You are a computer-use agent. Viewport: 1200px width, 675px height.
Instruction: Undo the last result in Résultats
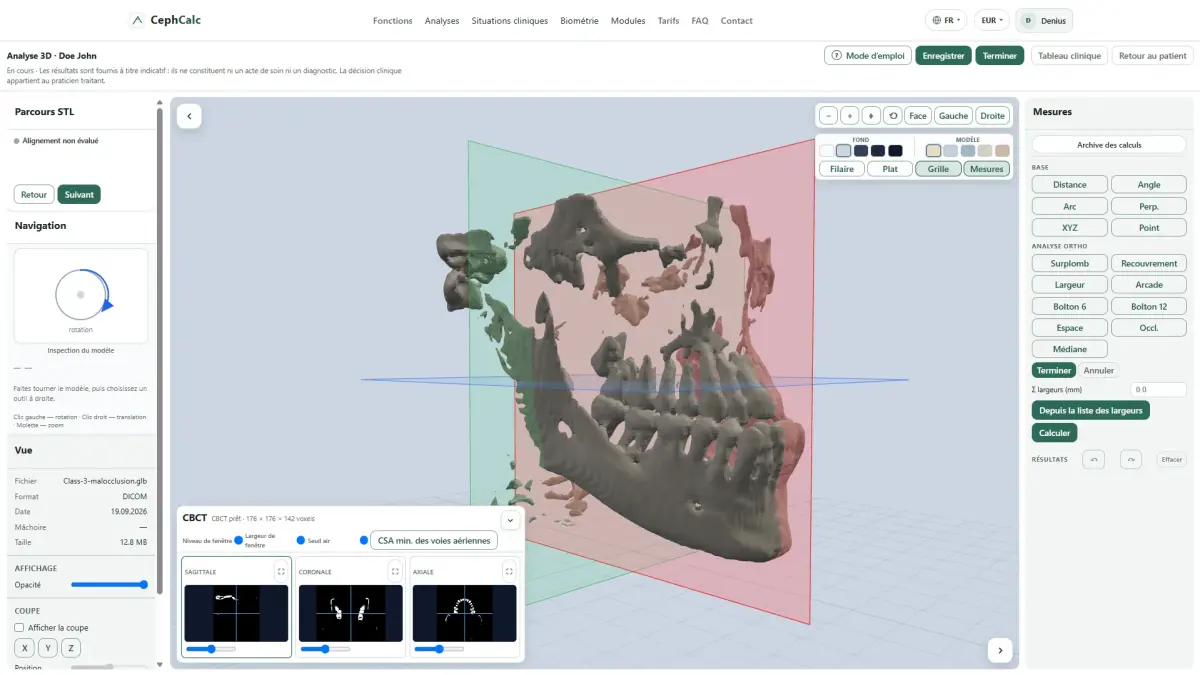(1095, 460)
